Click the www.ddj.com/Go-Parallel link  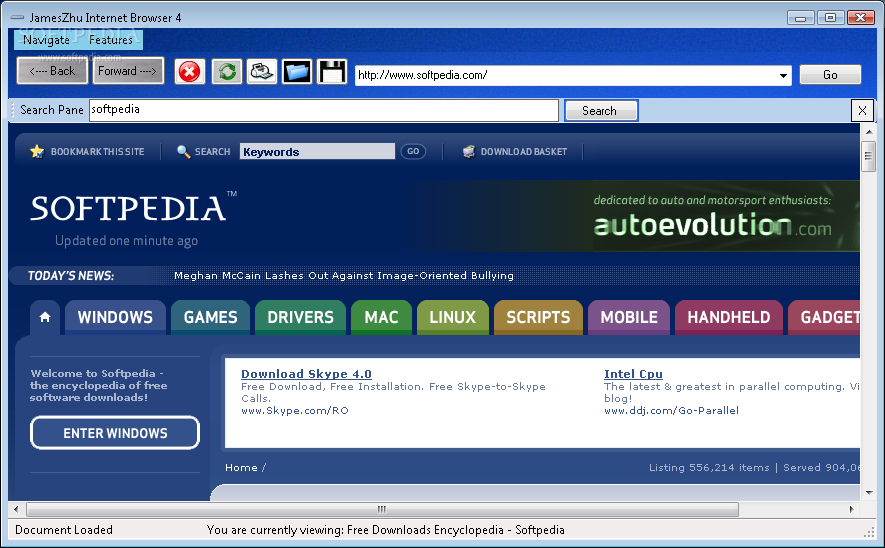pos(671,410)
